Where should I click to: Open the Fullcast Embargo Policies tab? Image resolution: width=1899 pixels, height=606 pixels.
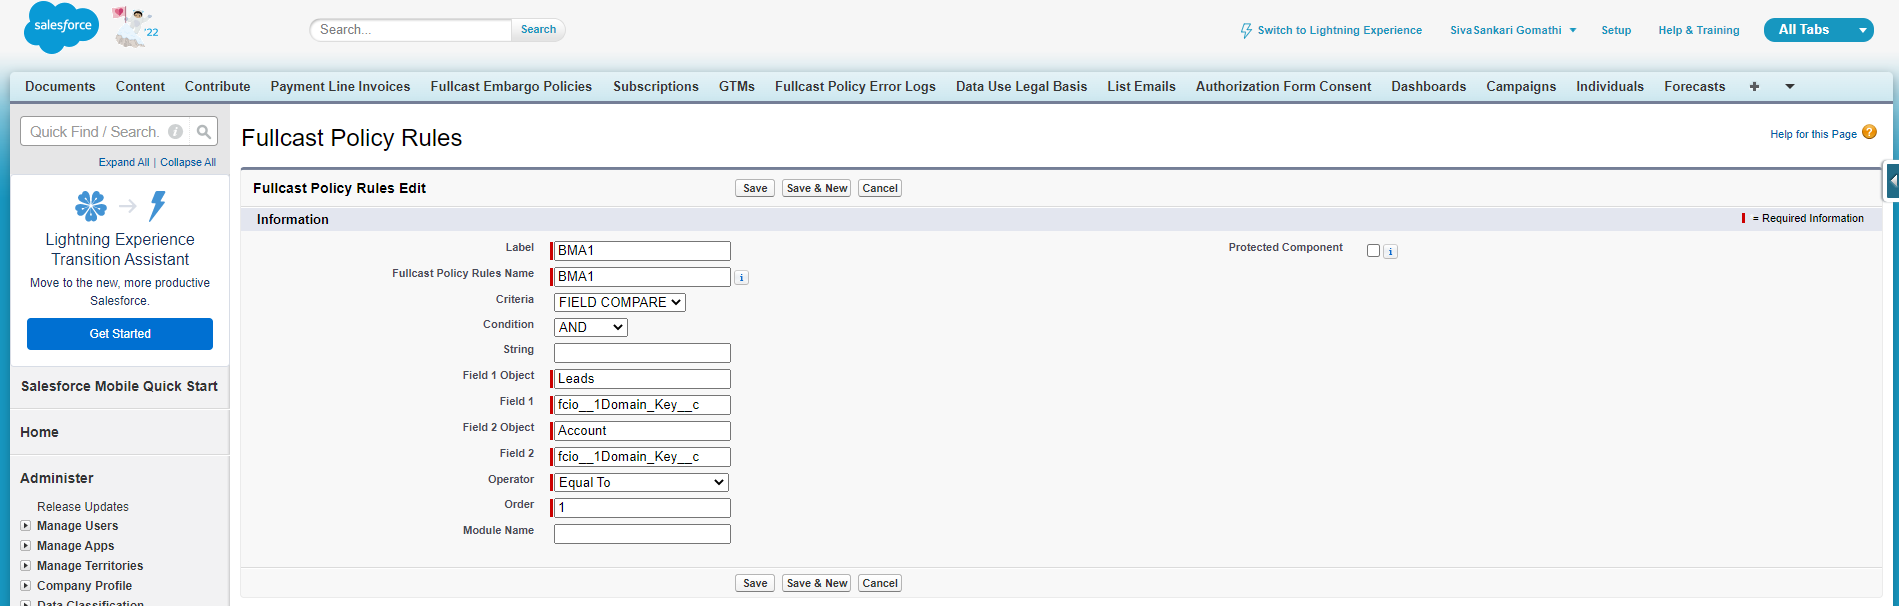[x=511, y=87]
